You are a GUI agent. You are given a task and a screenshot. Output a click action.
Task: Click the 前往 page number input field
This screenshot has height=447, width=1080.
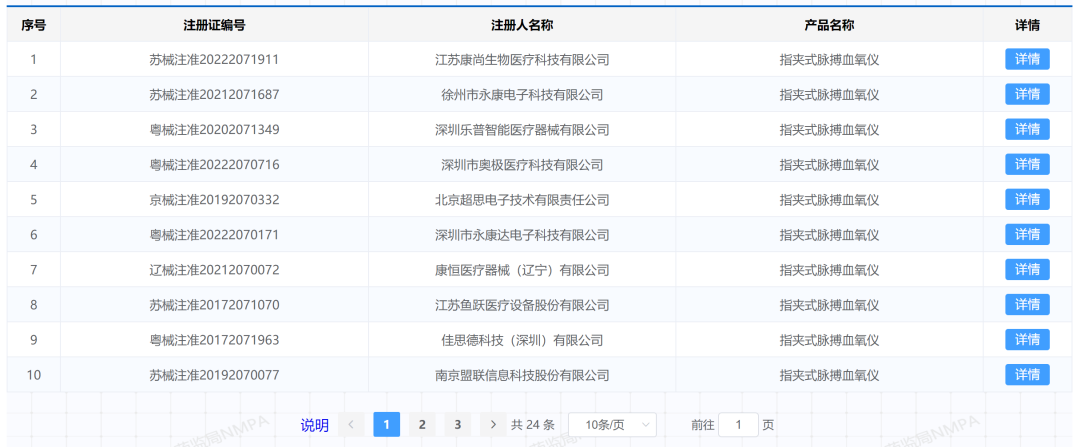(x=738, y=425)
